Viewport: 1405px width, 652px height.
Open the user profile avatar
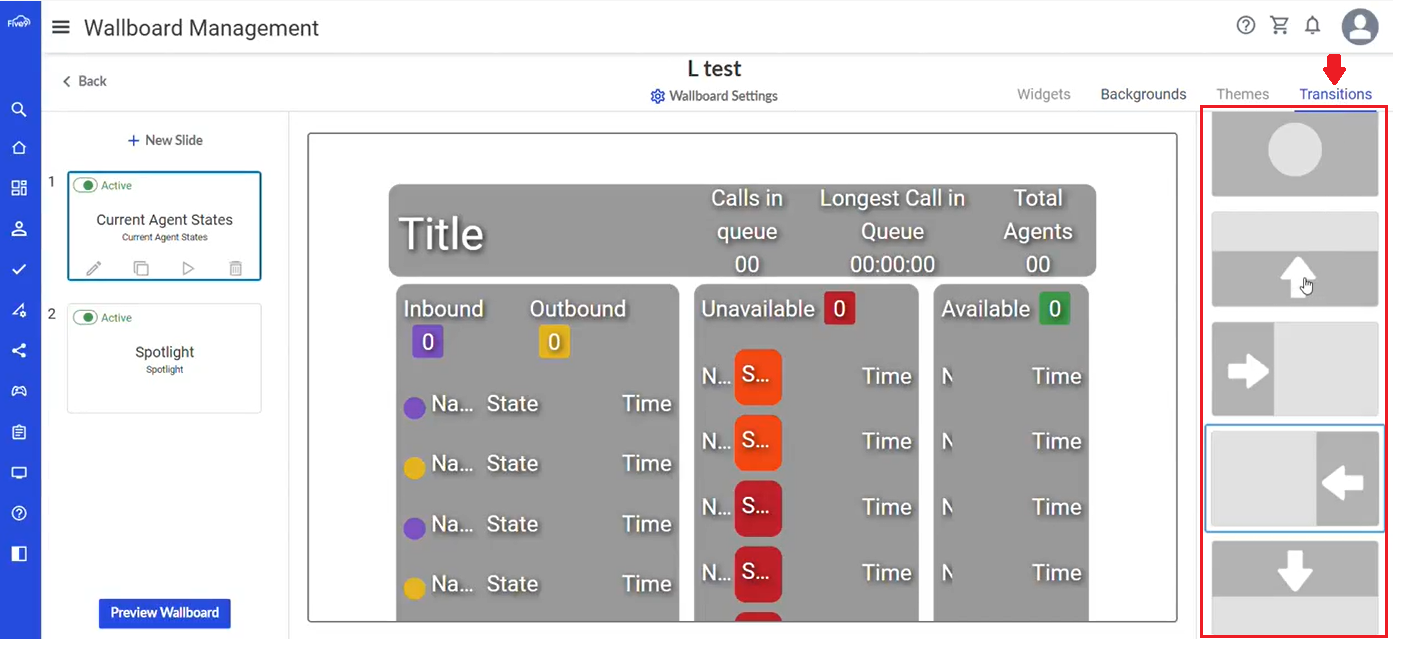pyautogui.click(x=1360, y=27)
